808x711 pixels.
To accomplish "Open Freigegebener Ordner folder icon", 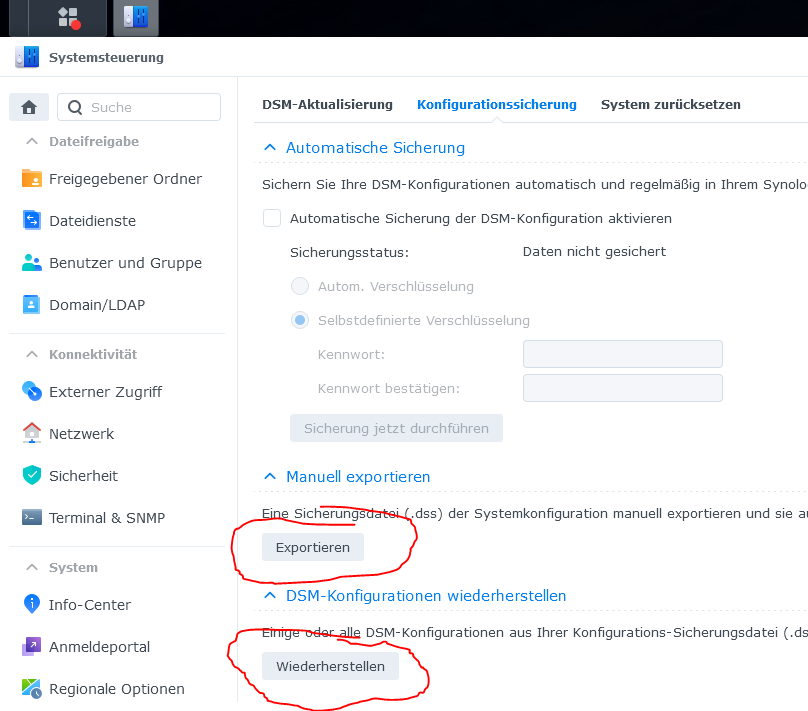I will click(32, 179).
